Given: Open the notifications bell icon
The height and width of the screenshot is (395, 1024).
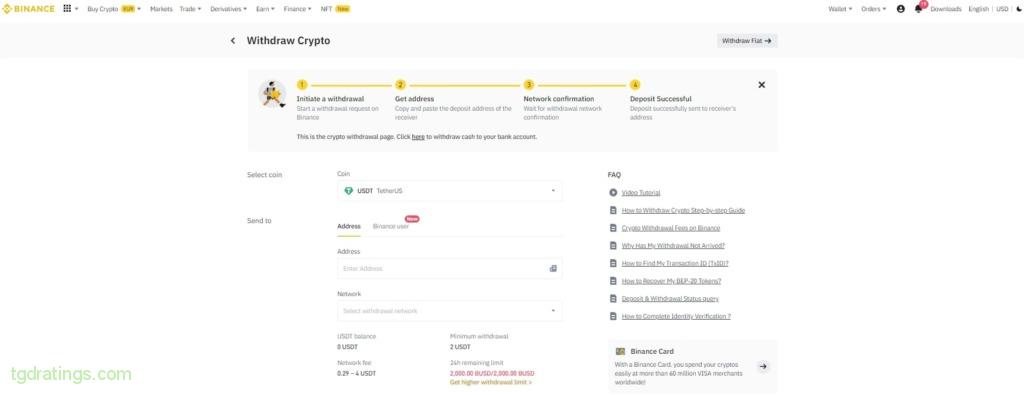Looking at the screenshot, I should click(918, 9).
